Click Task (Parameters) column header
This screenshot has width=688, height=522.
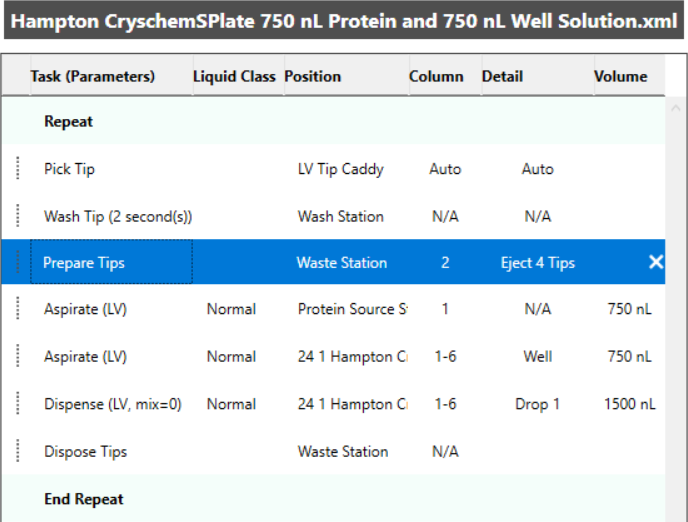[93, 76]
